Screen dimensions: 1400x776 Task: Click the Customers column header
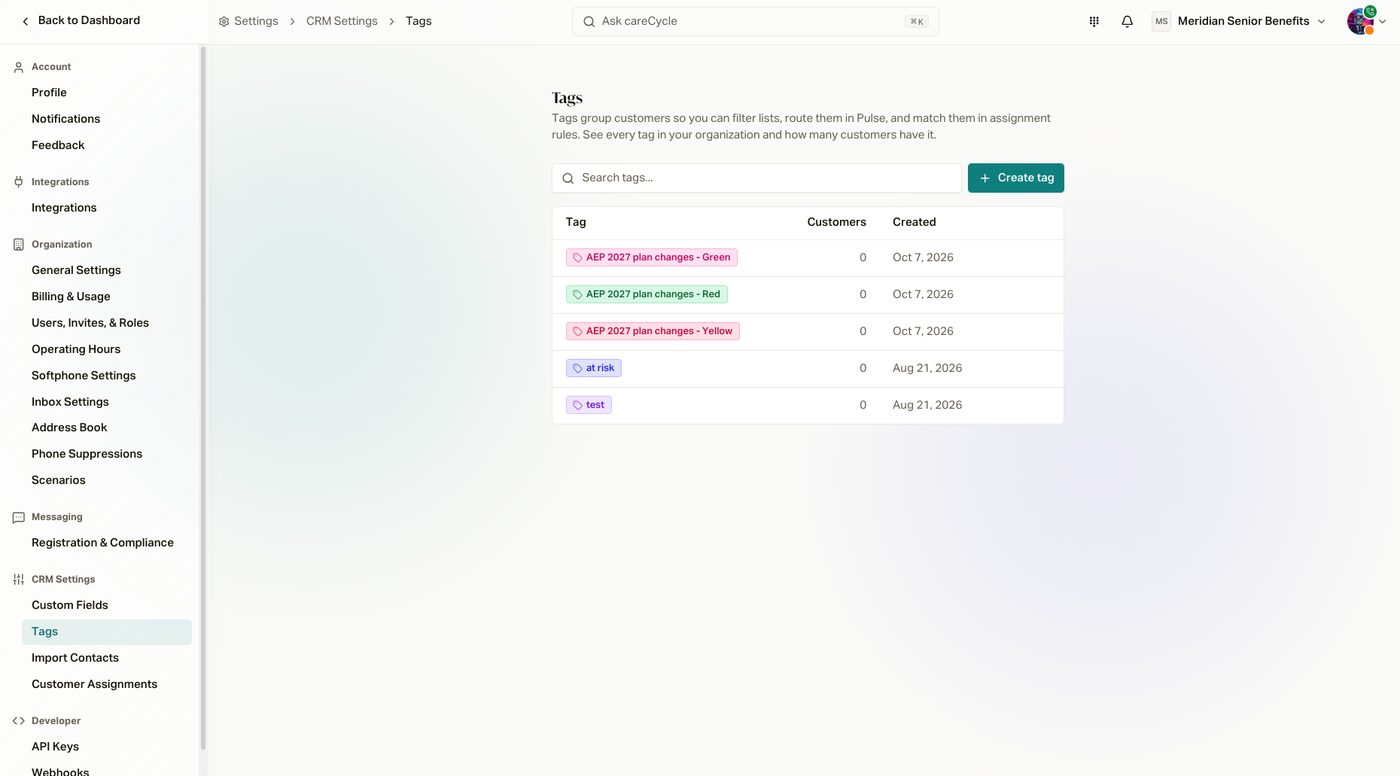coord(837,222)
